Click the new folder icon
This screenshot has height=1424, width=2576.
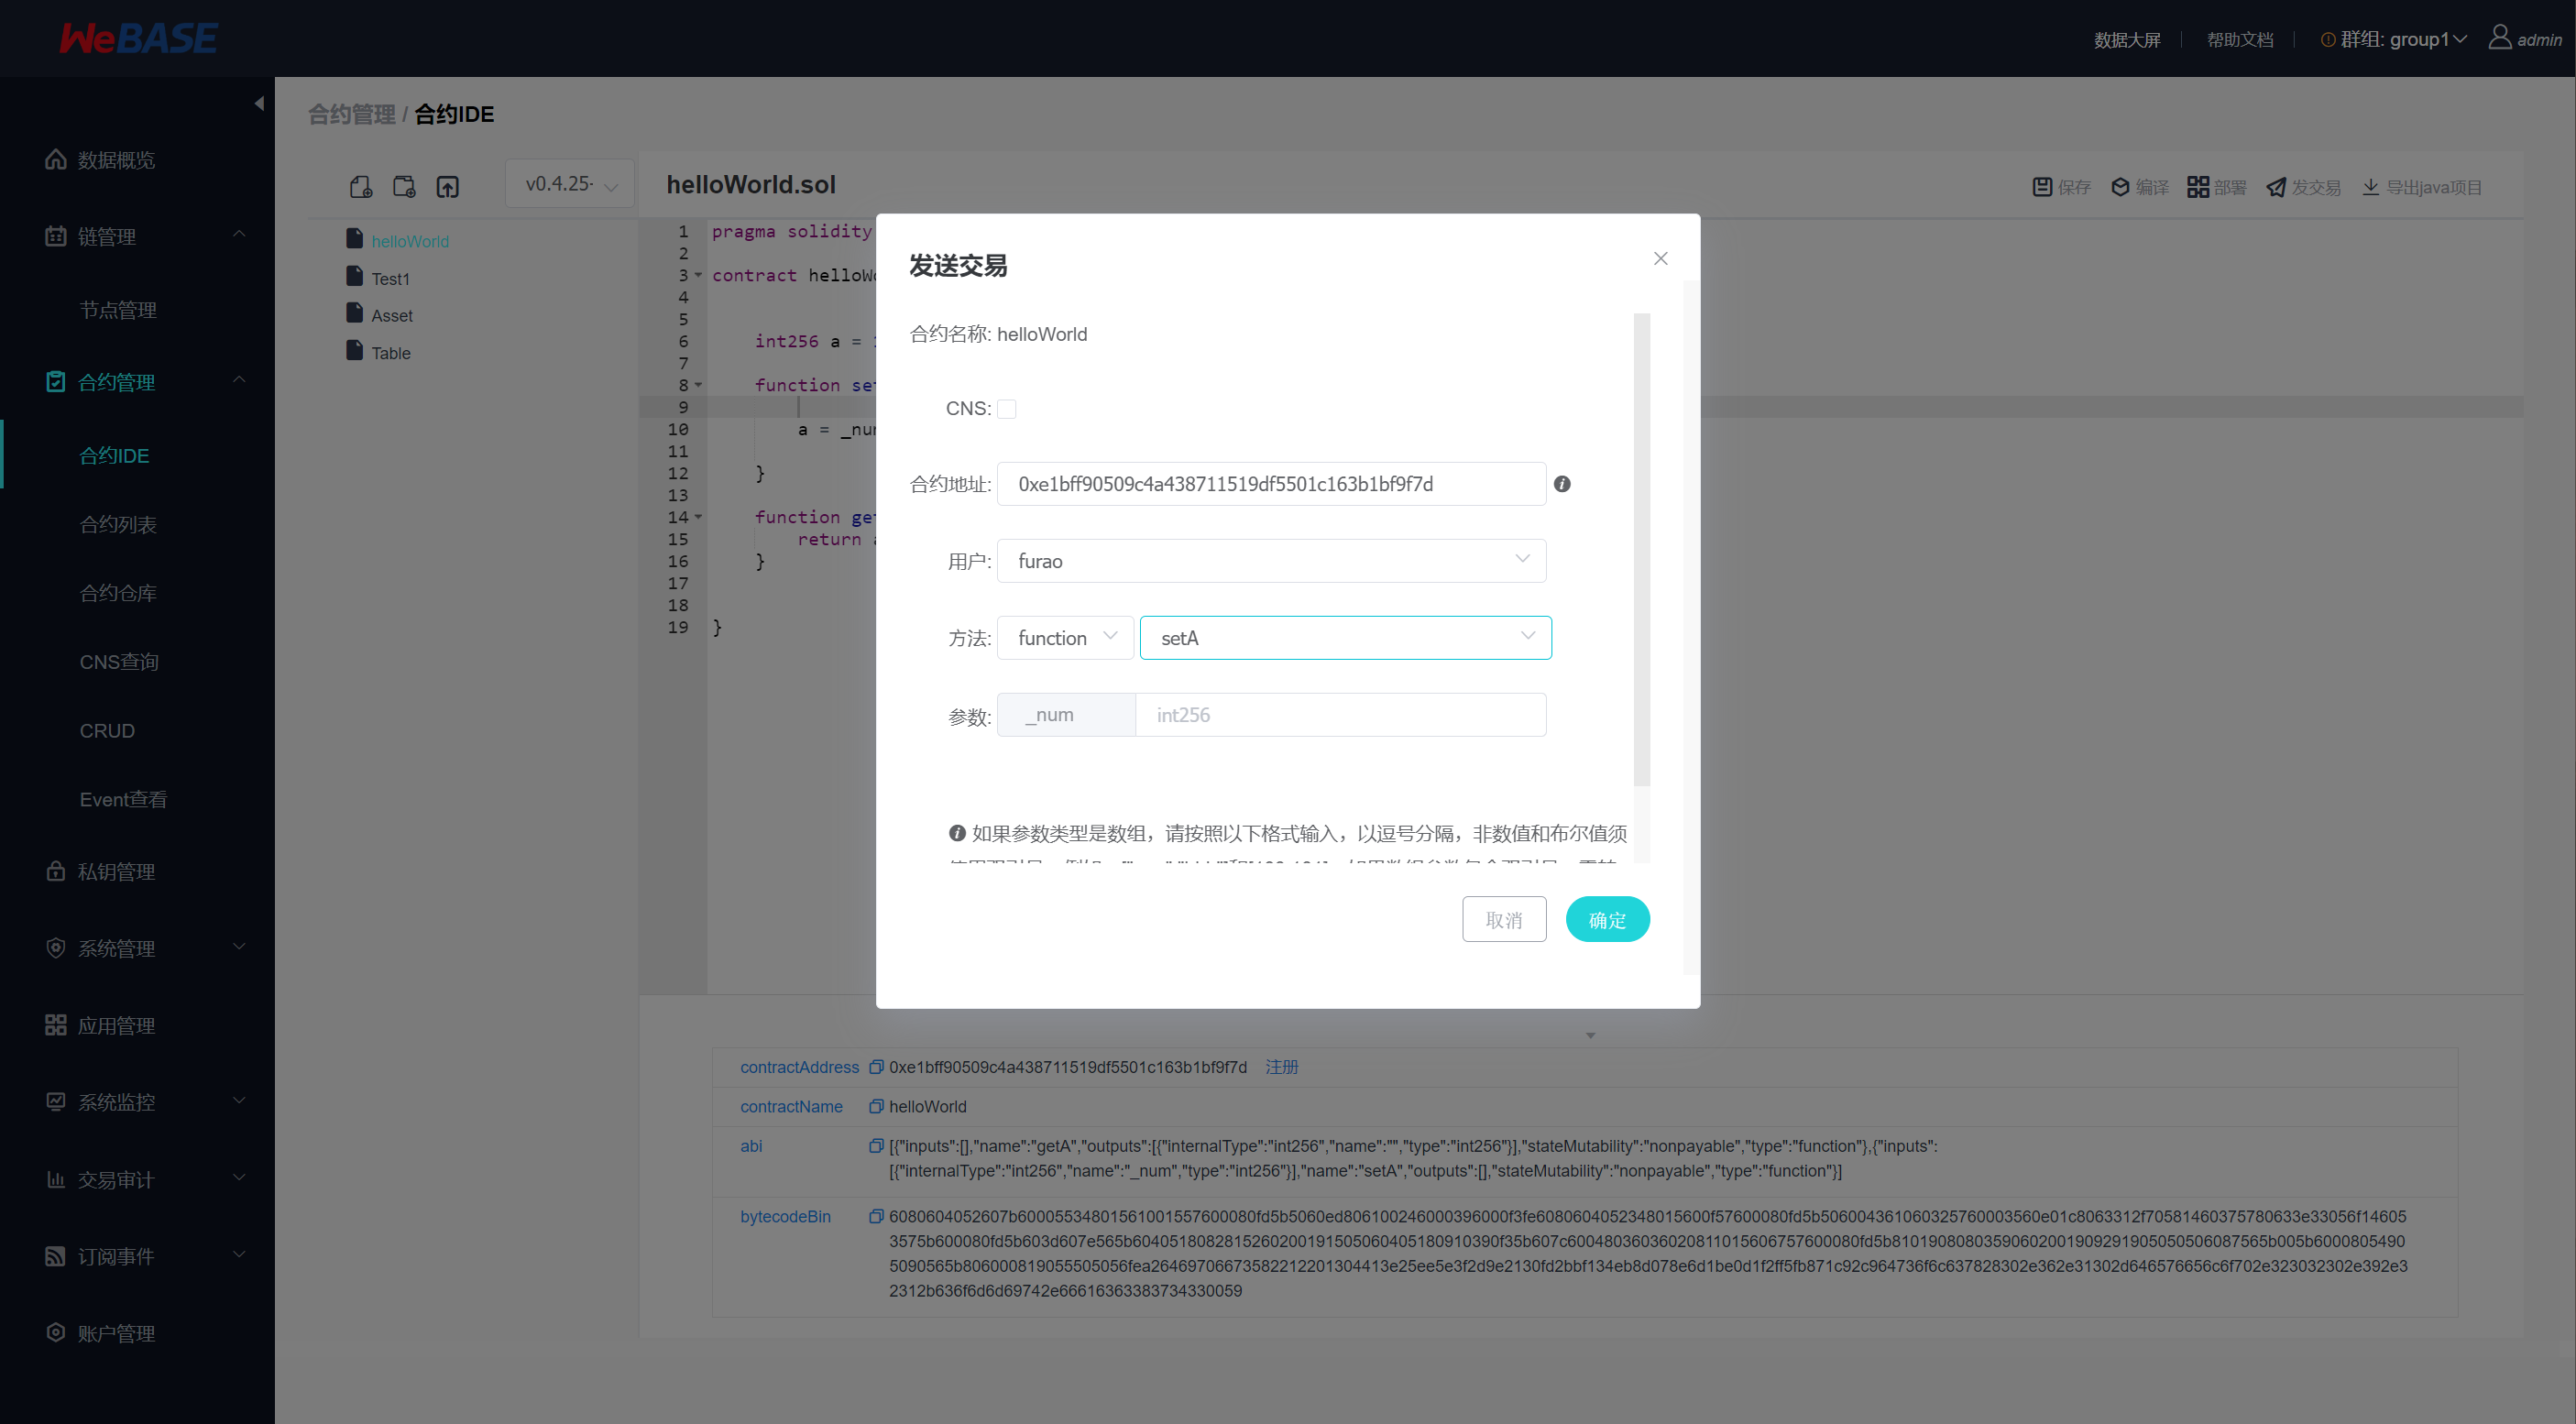(x=404, y=187)
